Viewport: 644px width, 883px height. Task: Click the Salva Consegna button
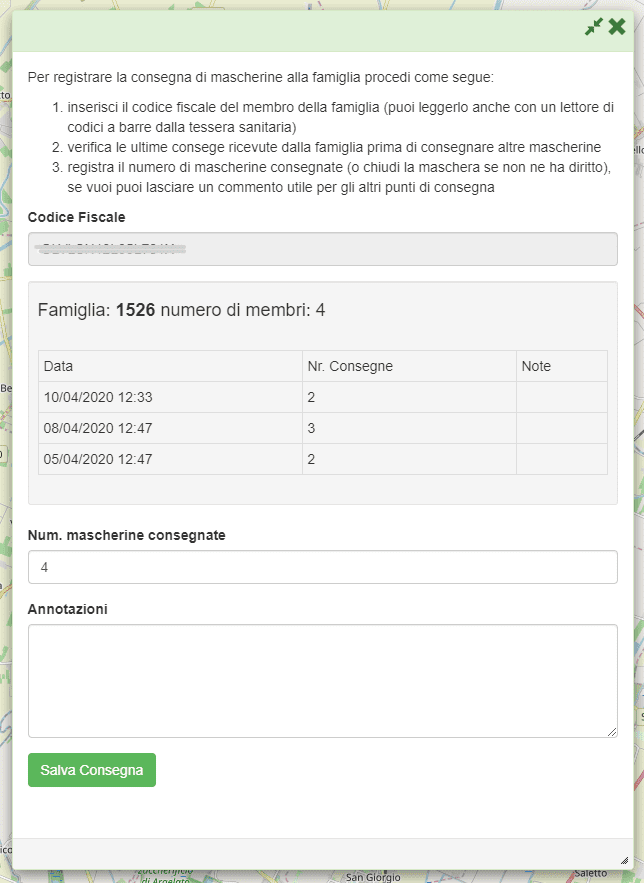[91, 770]
